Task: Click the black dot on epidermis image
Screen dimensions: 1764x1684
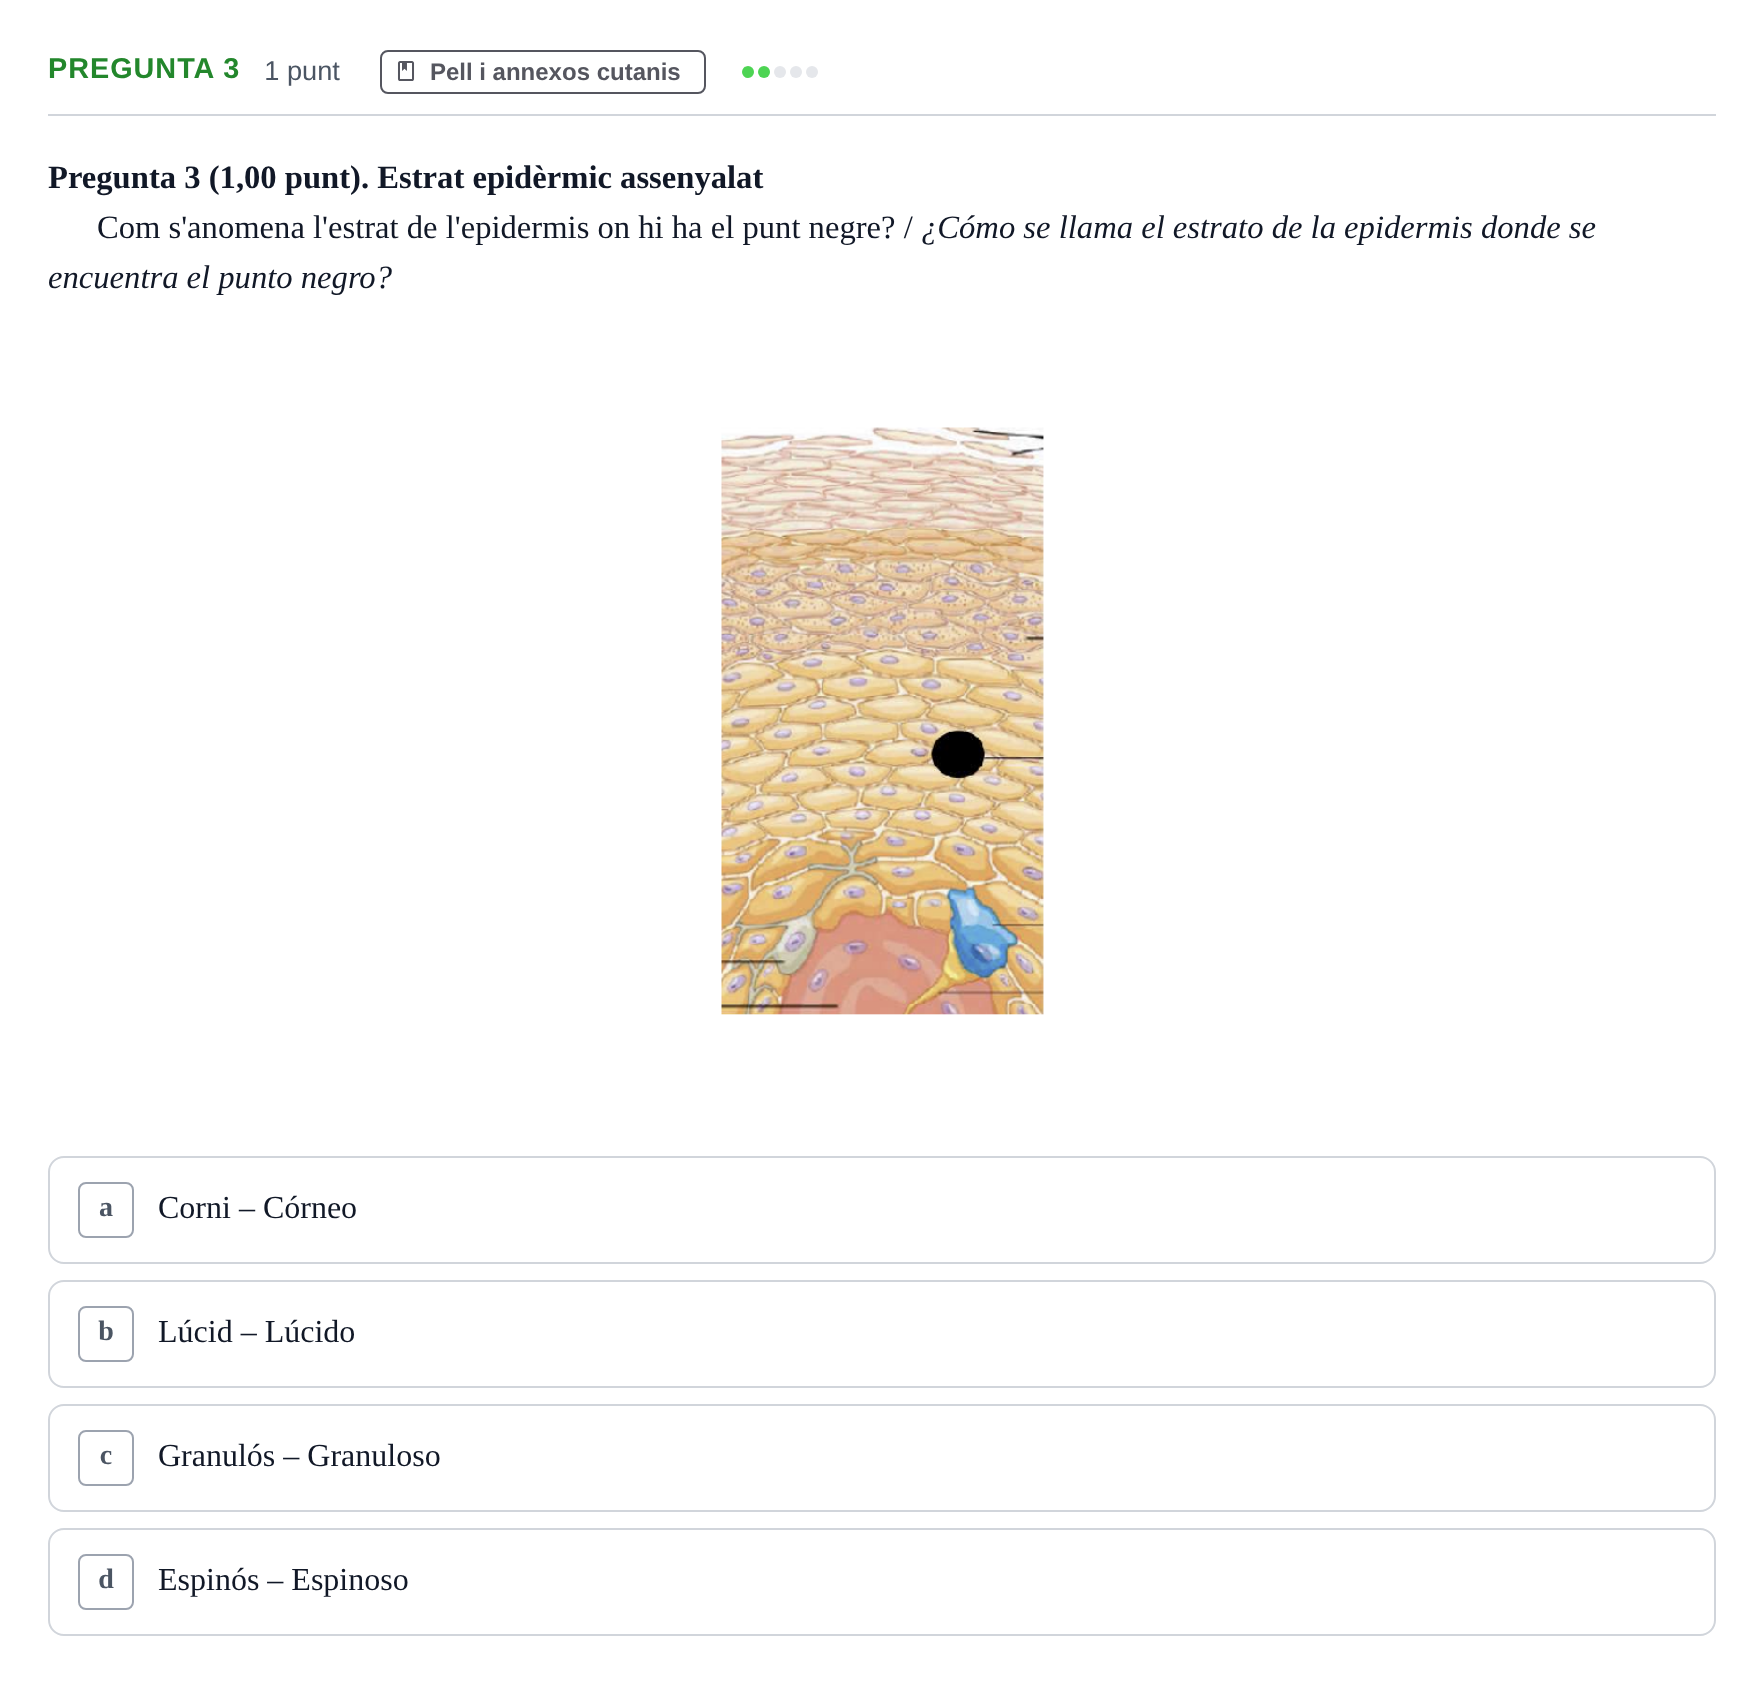Action: pyautogui.click(x=958, y=754)
